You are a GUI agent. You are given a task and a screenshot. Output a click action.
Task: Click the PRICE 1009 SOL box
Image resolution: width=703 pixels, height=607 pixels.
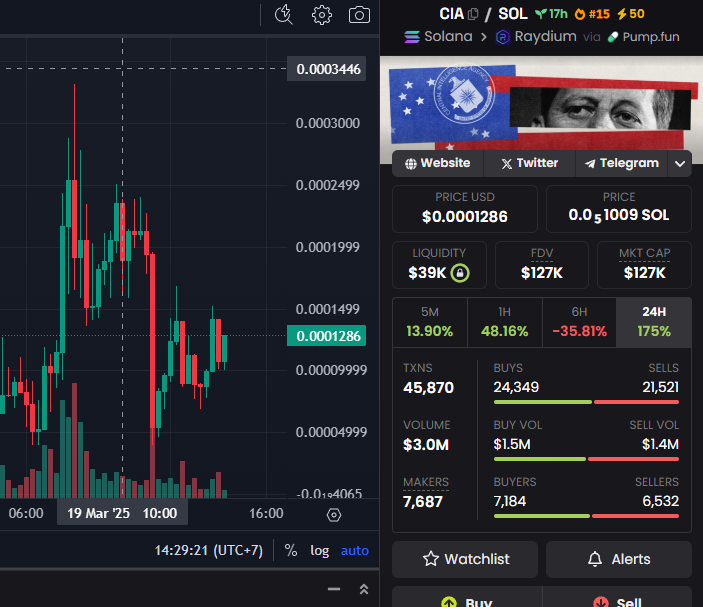619,209
